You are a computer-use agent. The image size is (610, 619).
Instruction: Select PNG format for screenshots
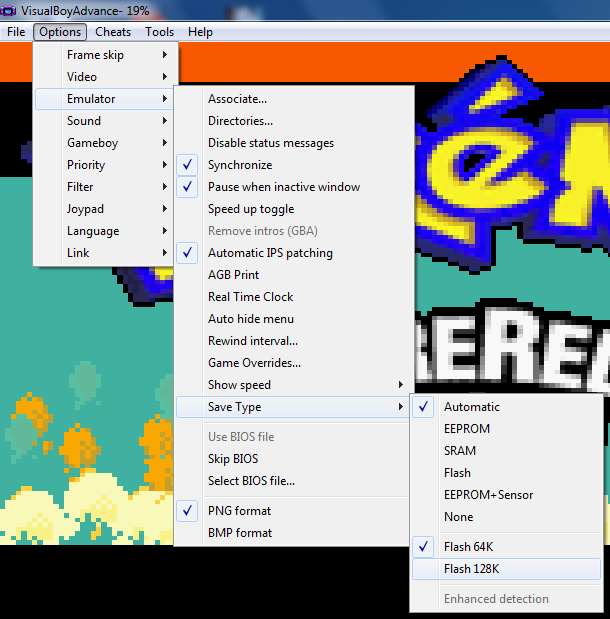[293, 511]
